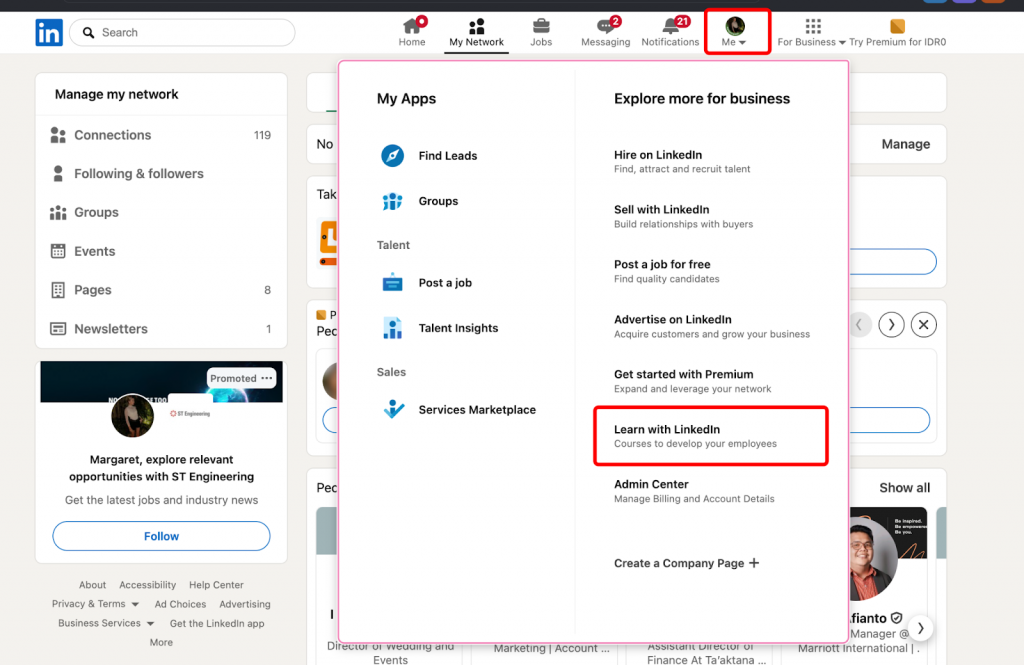The width and height of the screenshot is (1024, 665).
Task: Click inside the Search field
Action: (180, 32)
